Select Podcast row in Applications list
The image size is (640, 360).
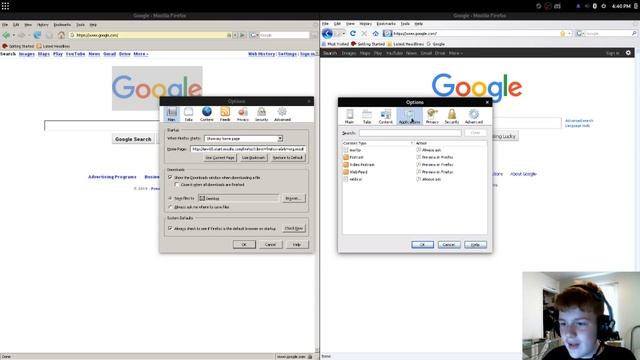tap(414, 157)
